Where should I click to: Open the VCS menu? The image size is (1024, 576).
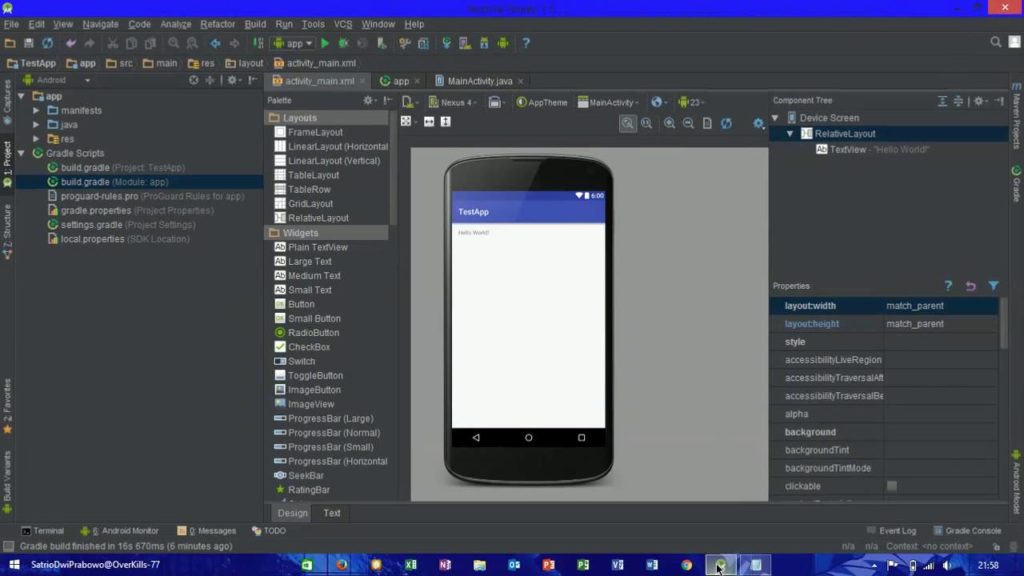click(x=343, y=24)
